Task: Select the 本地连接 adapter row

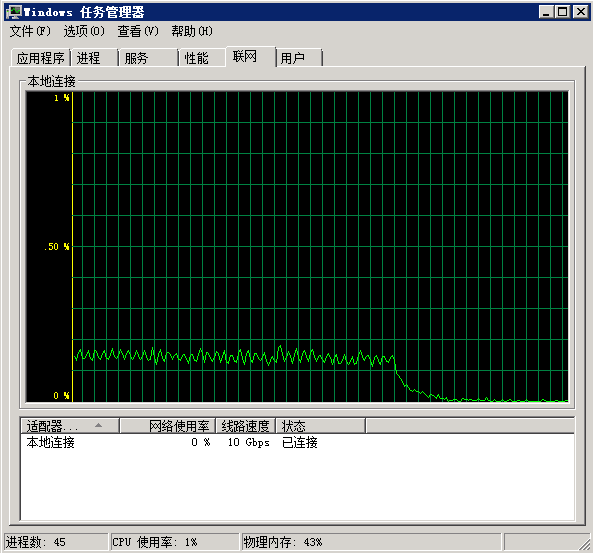Action: click(x=297, y=442)
